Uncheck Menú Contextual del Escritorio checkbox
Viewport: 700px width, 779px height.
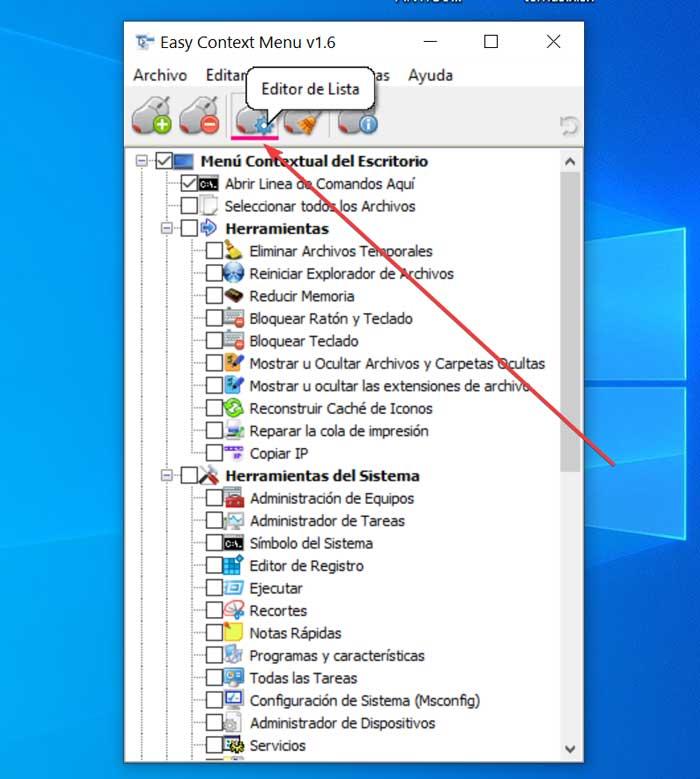[163, 160]
